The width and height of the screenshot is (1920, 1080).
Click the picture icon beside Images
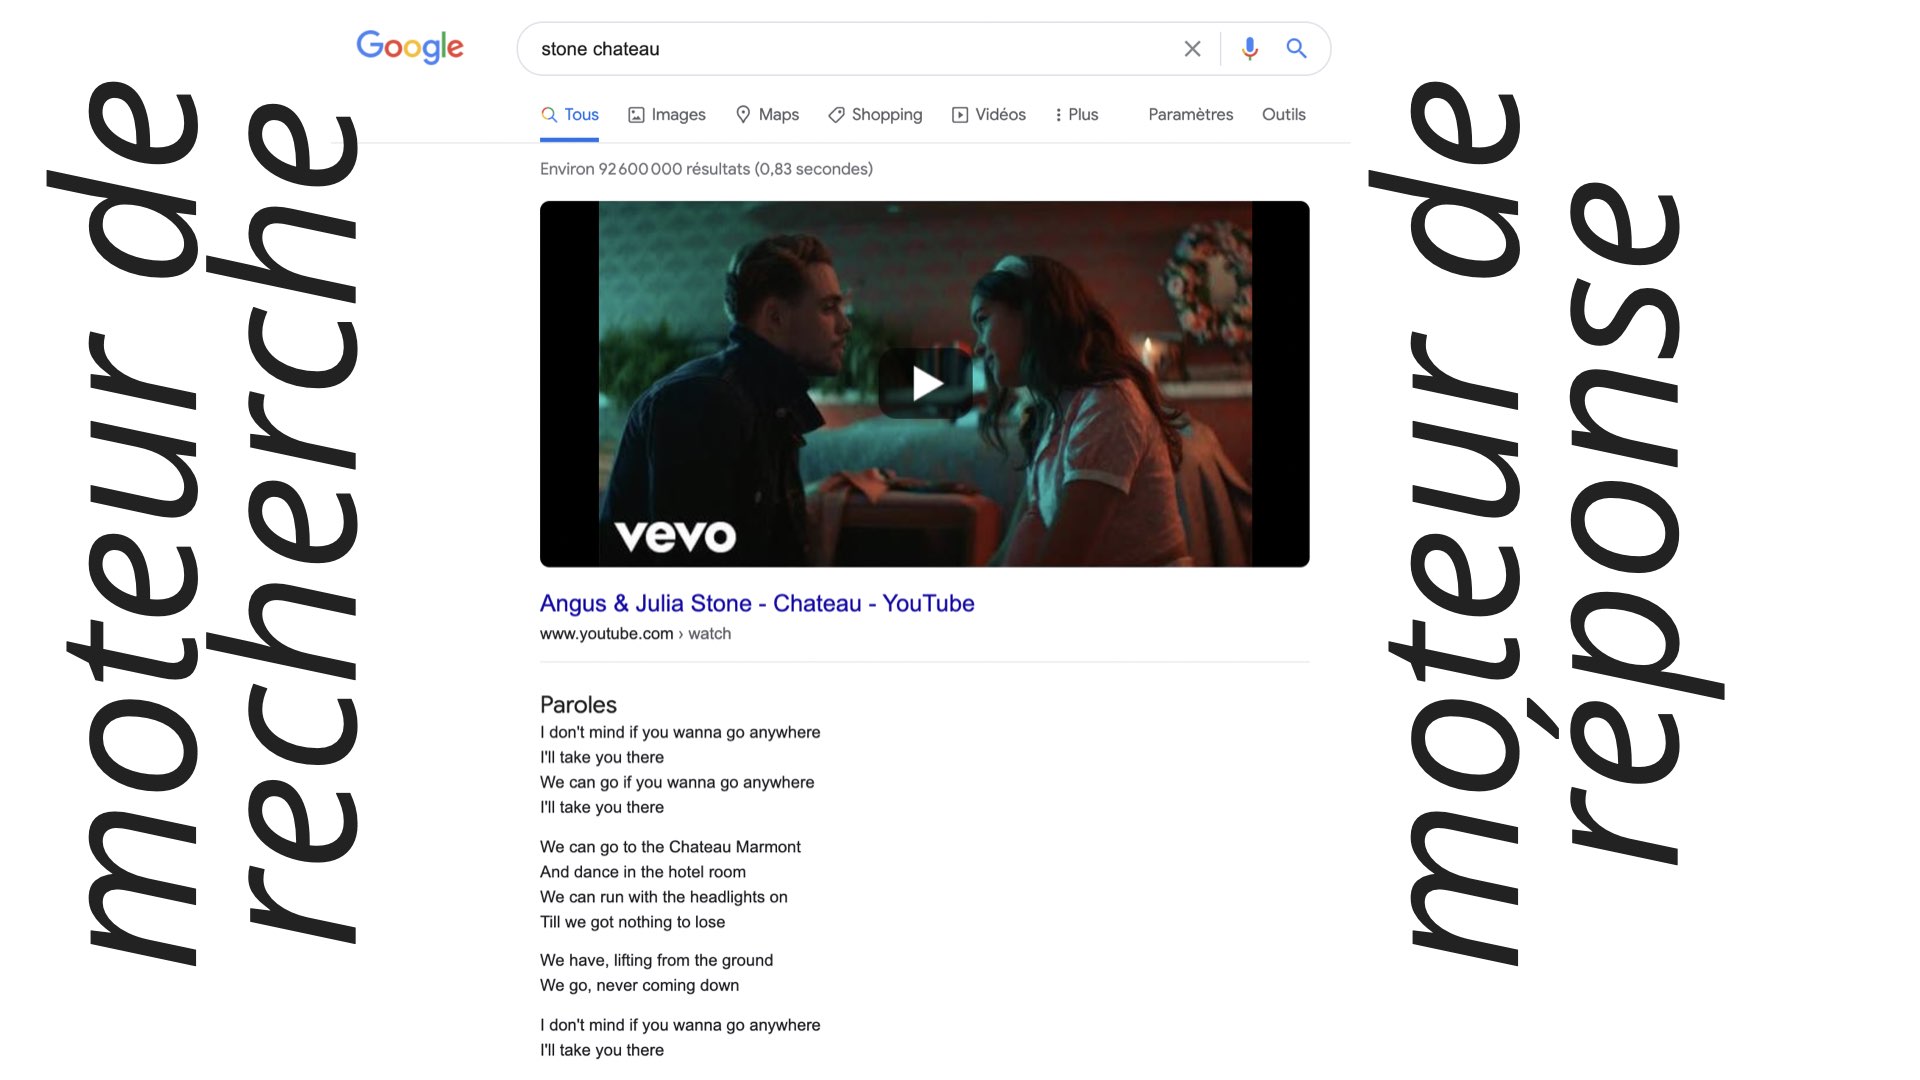636,115
